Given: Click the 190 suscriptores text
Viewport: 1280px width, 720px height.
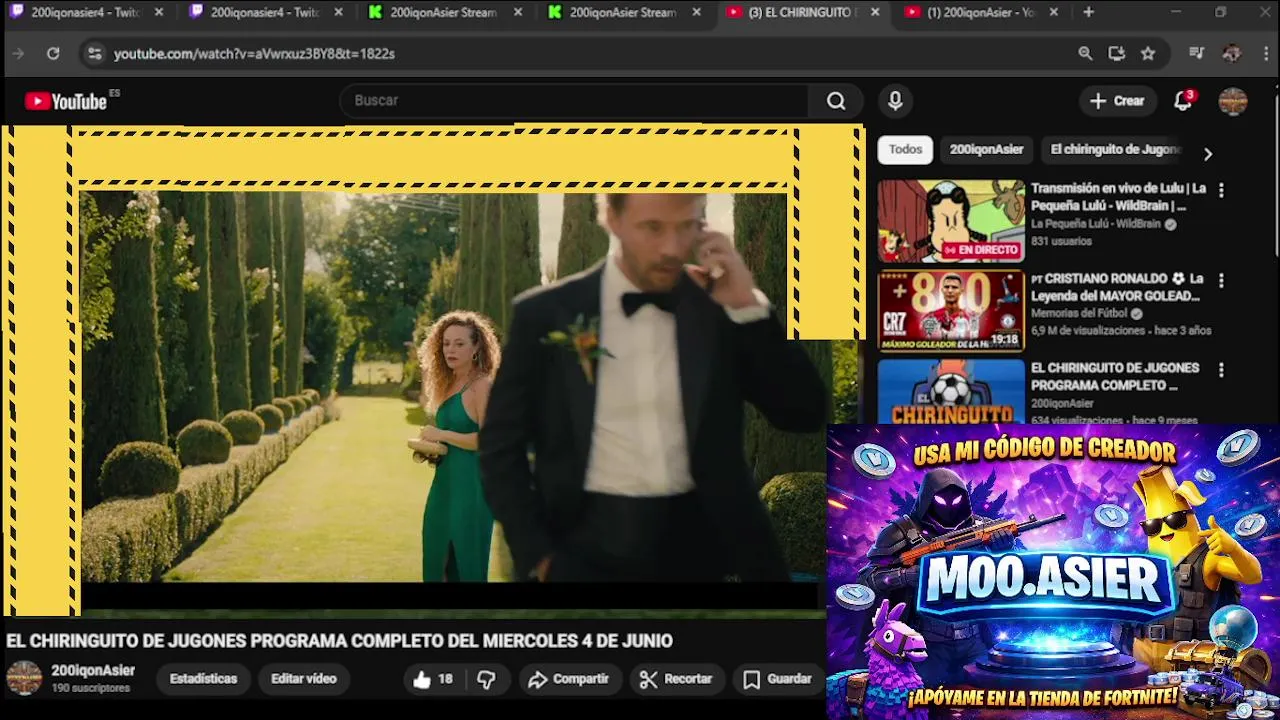Looking at the screenshot, I should 90,689.
